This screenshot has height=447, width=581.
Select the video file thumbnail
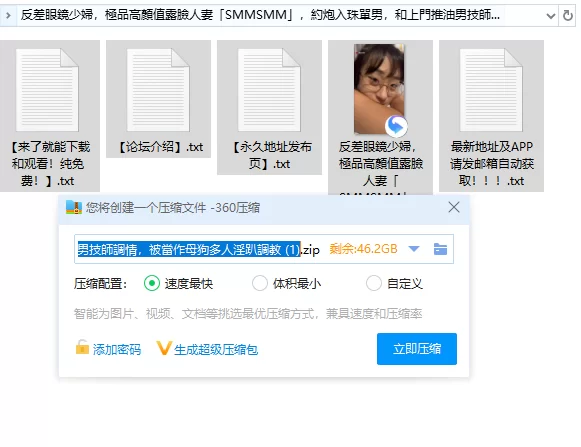(x=379, y=89)
